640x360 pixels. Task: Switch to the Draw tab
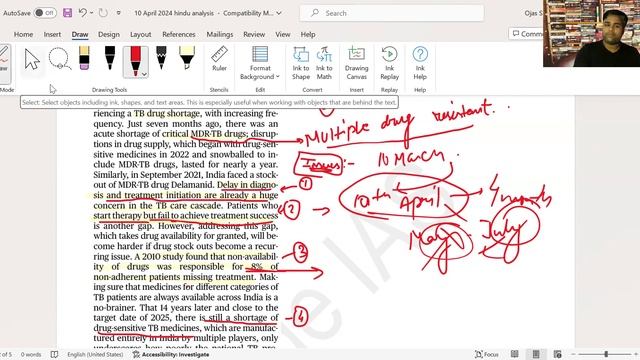coord(80,35)
